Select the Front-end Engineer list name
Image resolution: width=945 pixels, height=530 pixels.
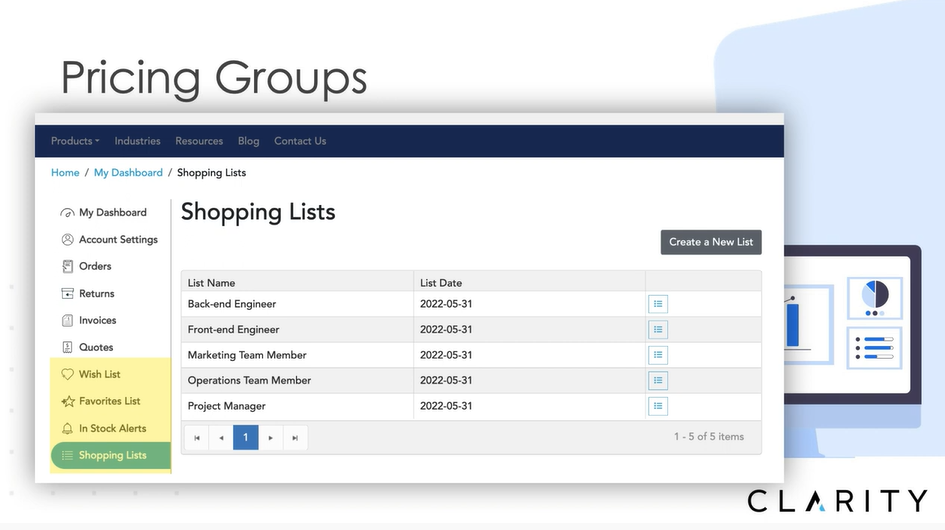pos(233,330)
